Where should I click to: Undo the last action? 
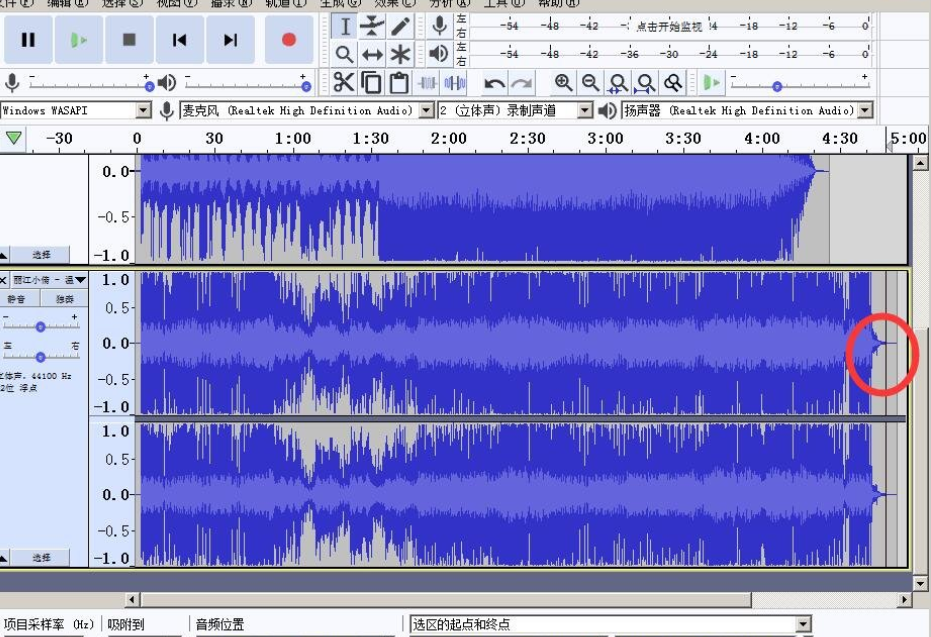pyautogui.click(x=494, y=83)
